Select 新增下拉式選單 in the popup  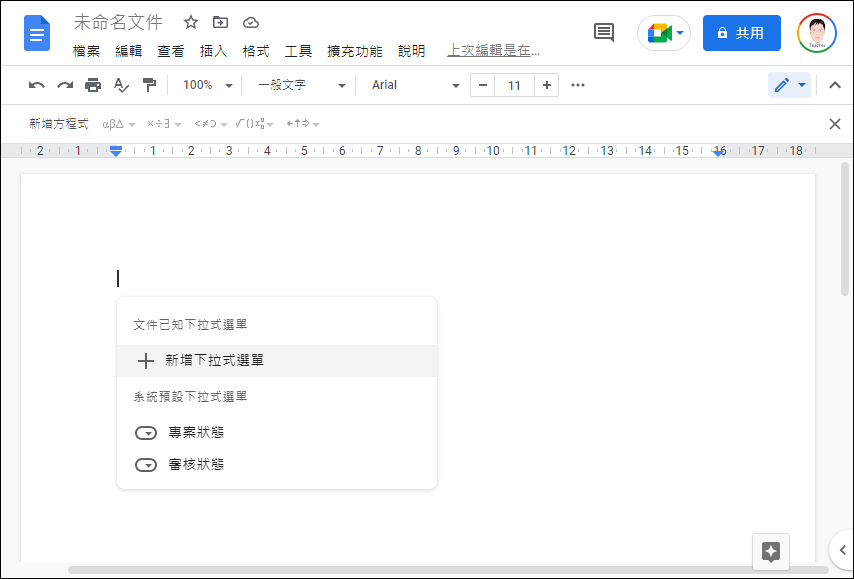click(x=277, y=361)
